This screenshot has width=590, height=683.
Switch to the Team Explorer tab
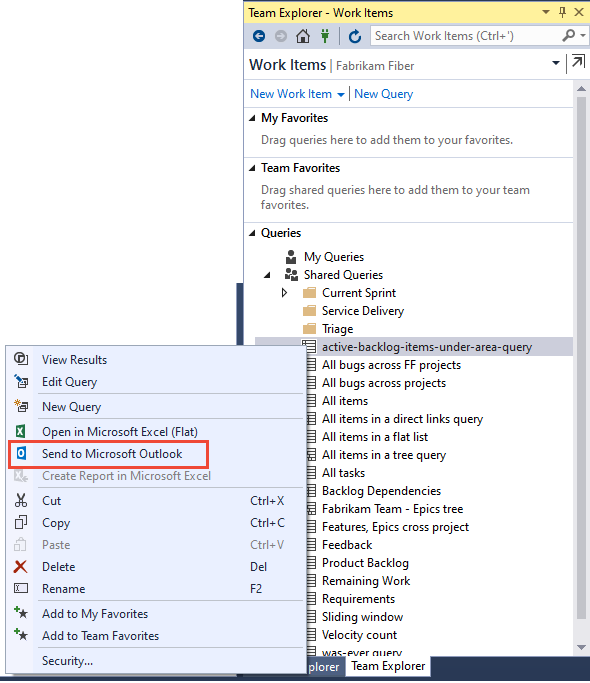pos(388,666)
